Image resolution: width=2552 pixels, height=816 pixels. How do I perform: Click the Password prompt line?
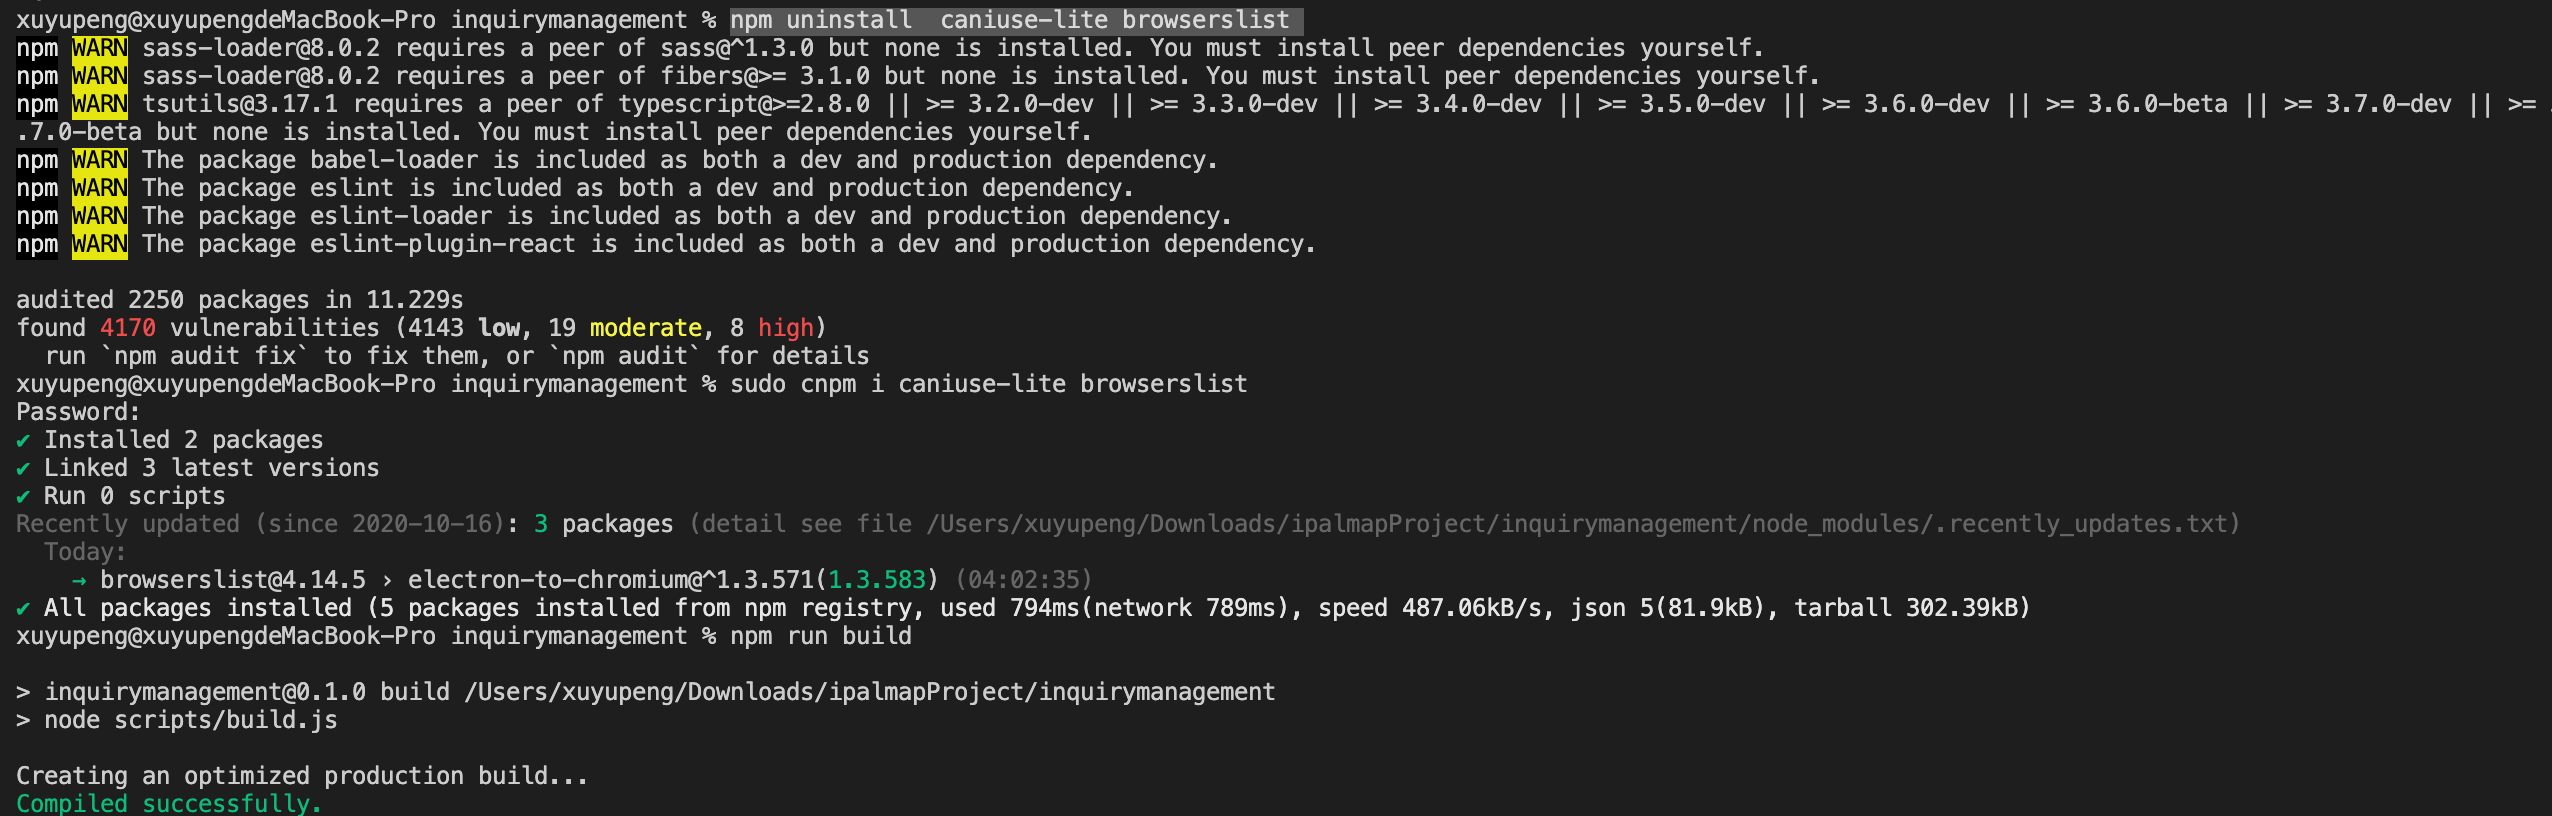coord(78,412)
